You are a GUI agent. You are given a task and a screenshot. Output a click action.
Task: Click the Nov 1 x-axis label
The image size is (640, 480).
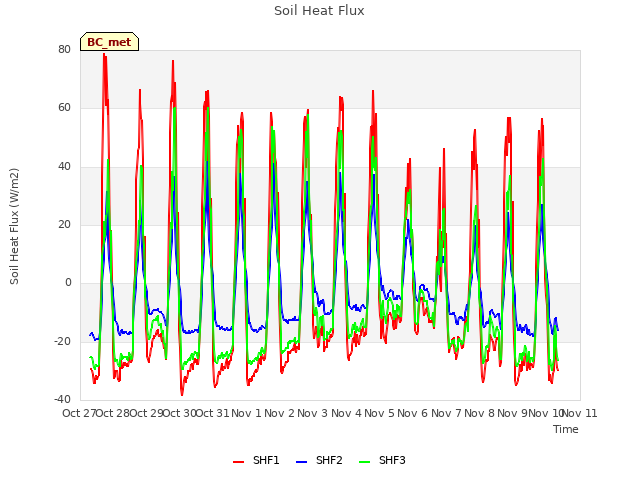(x=246, y=413)
